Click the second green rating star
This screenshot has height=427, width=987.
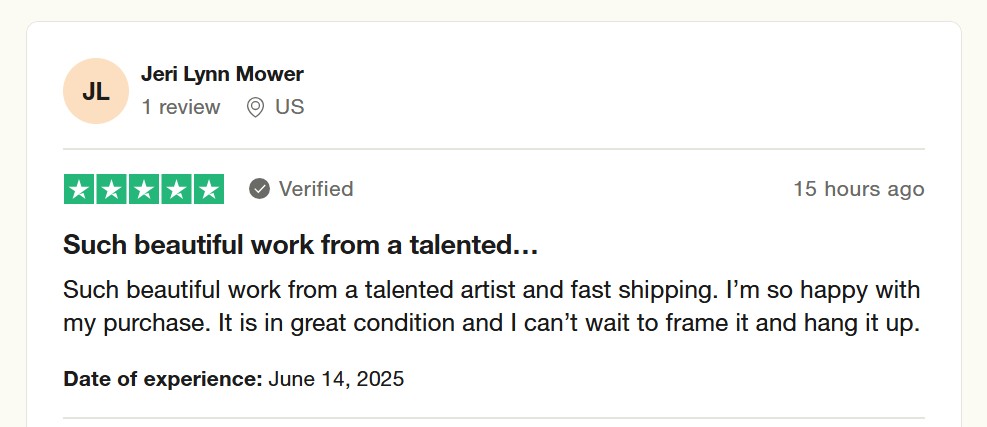(x=111, y=189)
